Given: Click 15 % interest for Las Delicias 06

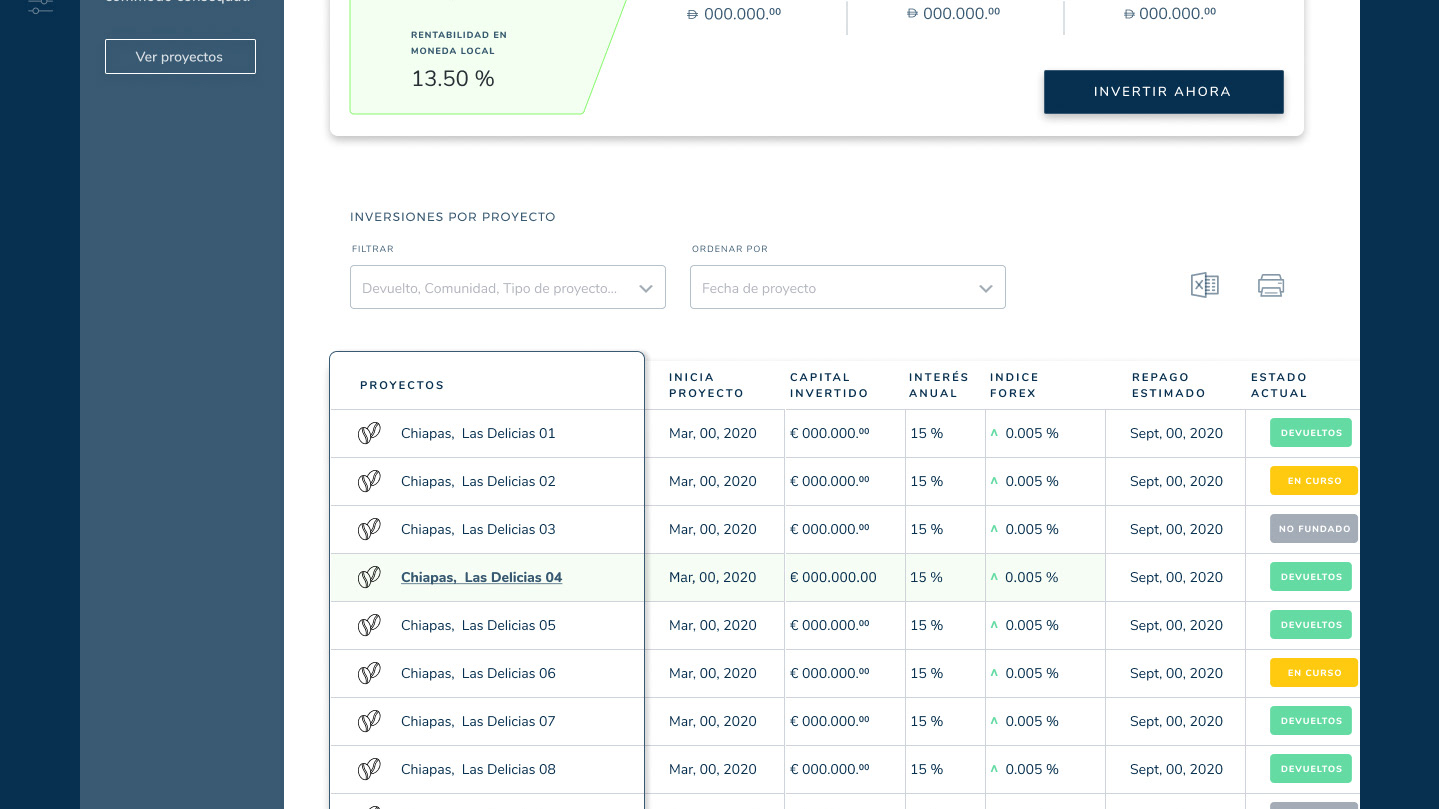Looking at the screenshot, I should click(926, 673).
